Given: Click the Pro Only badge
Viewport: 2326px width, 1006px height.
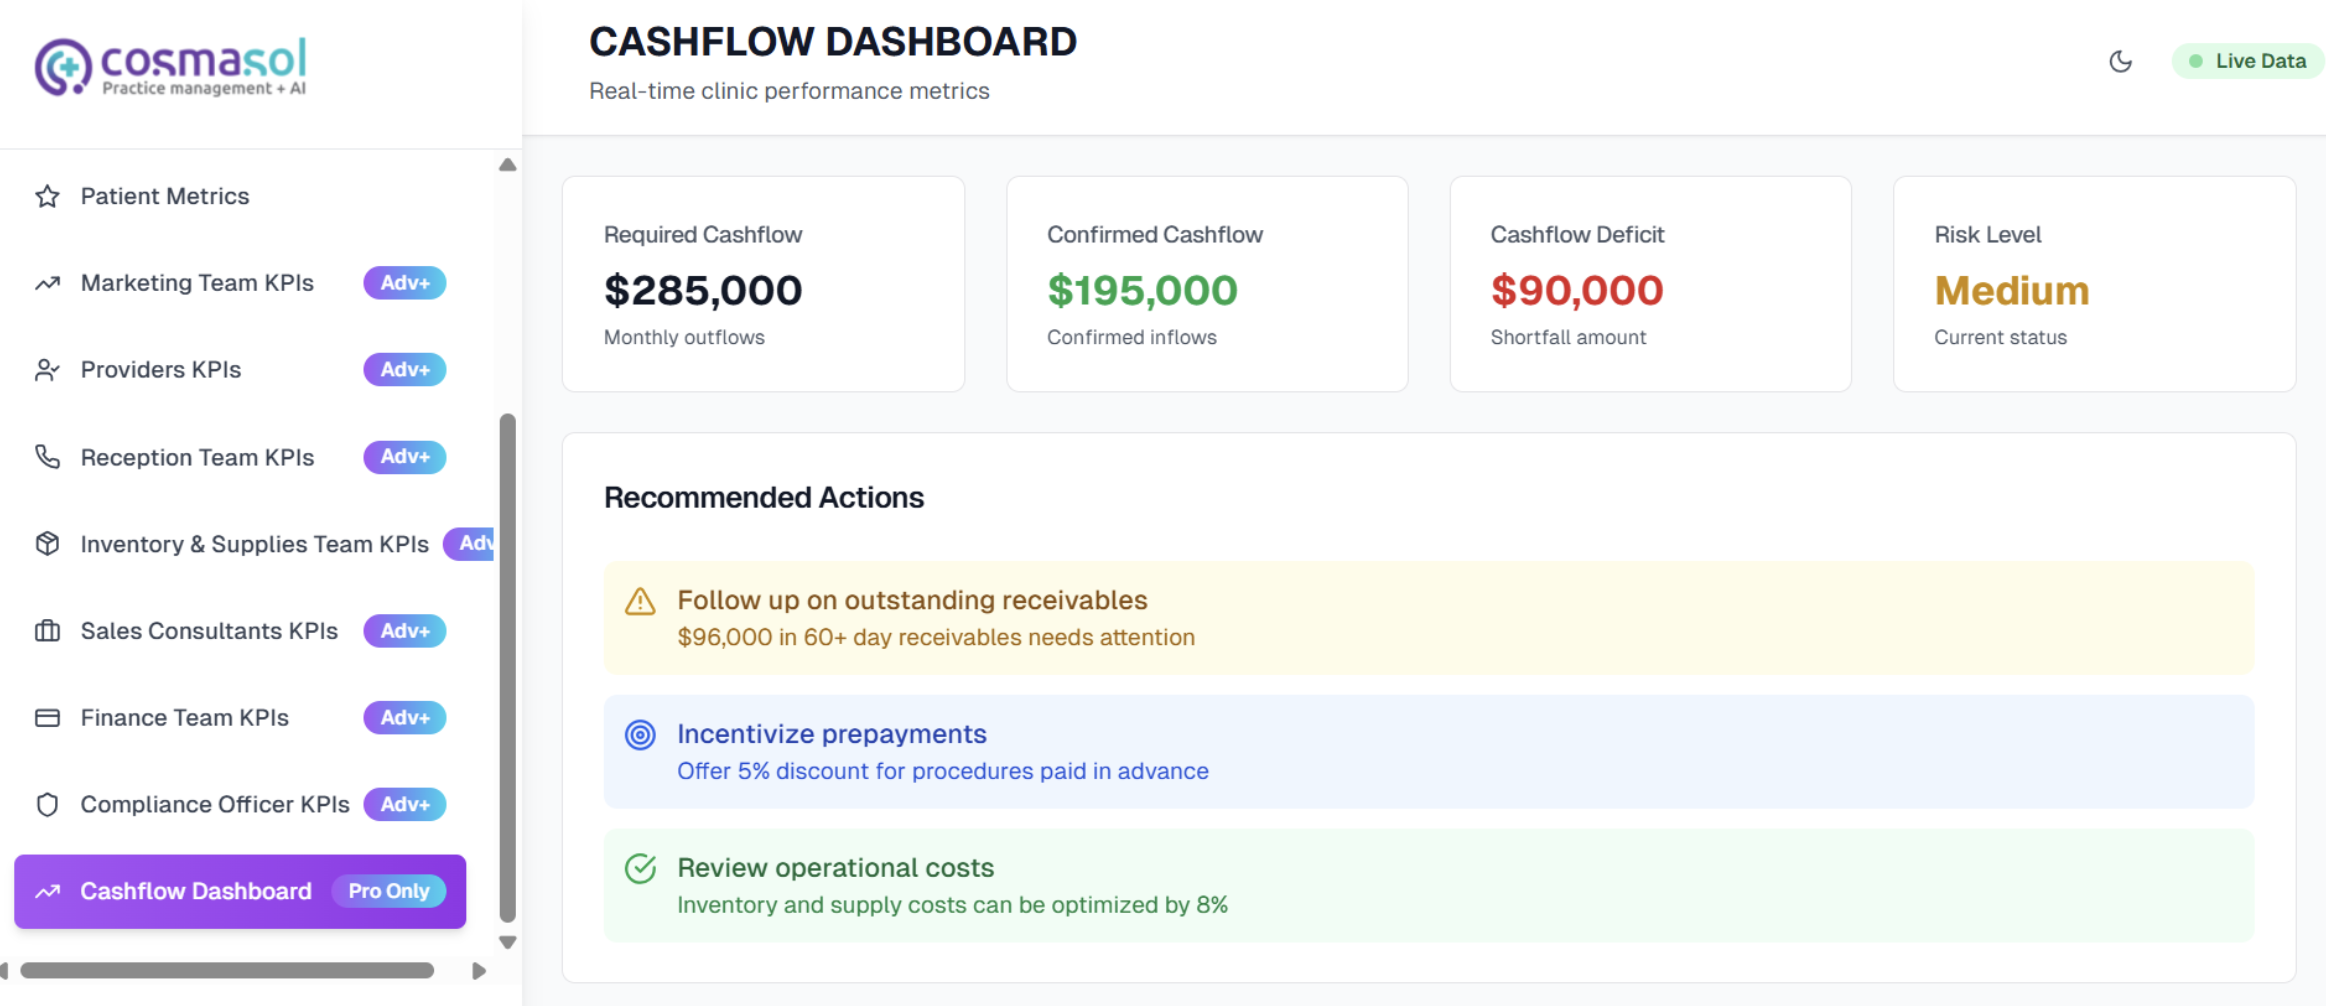Looking at the screenshot, I should [x=389, y=891].
